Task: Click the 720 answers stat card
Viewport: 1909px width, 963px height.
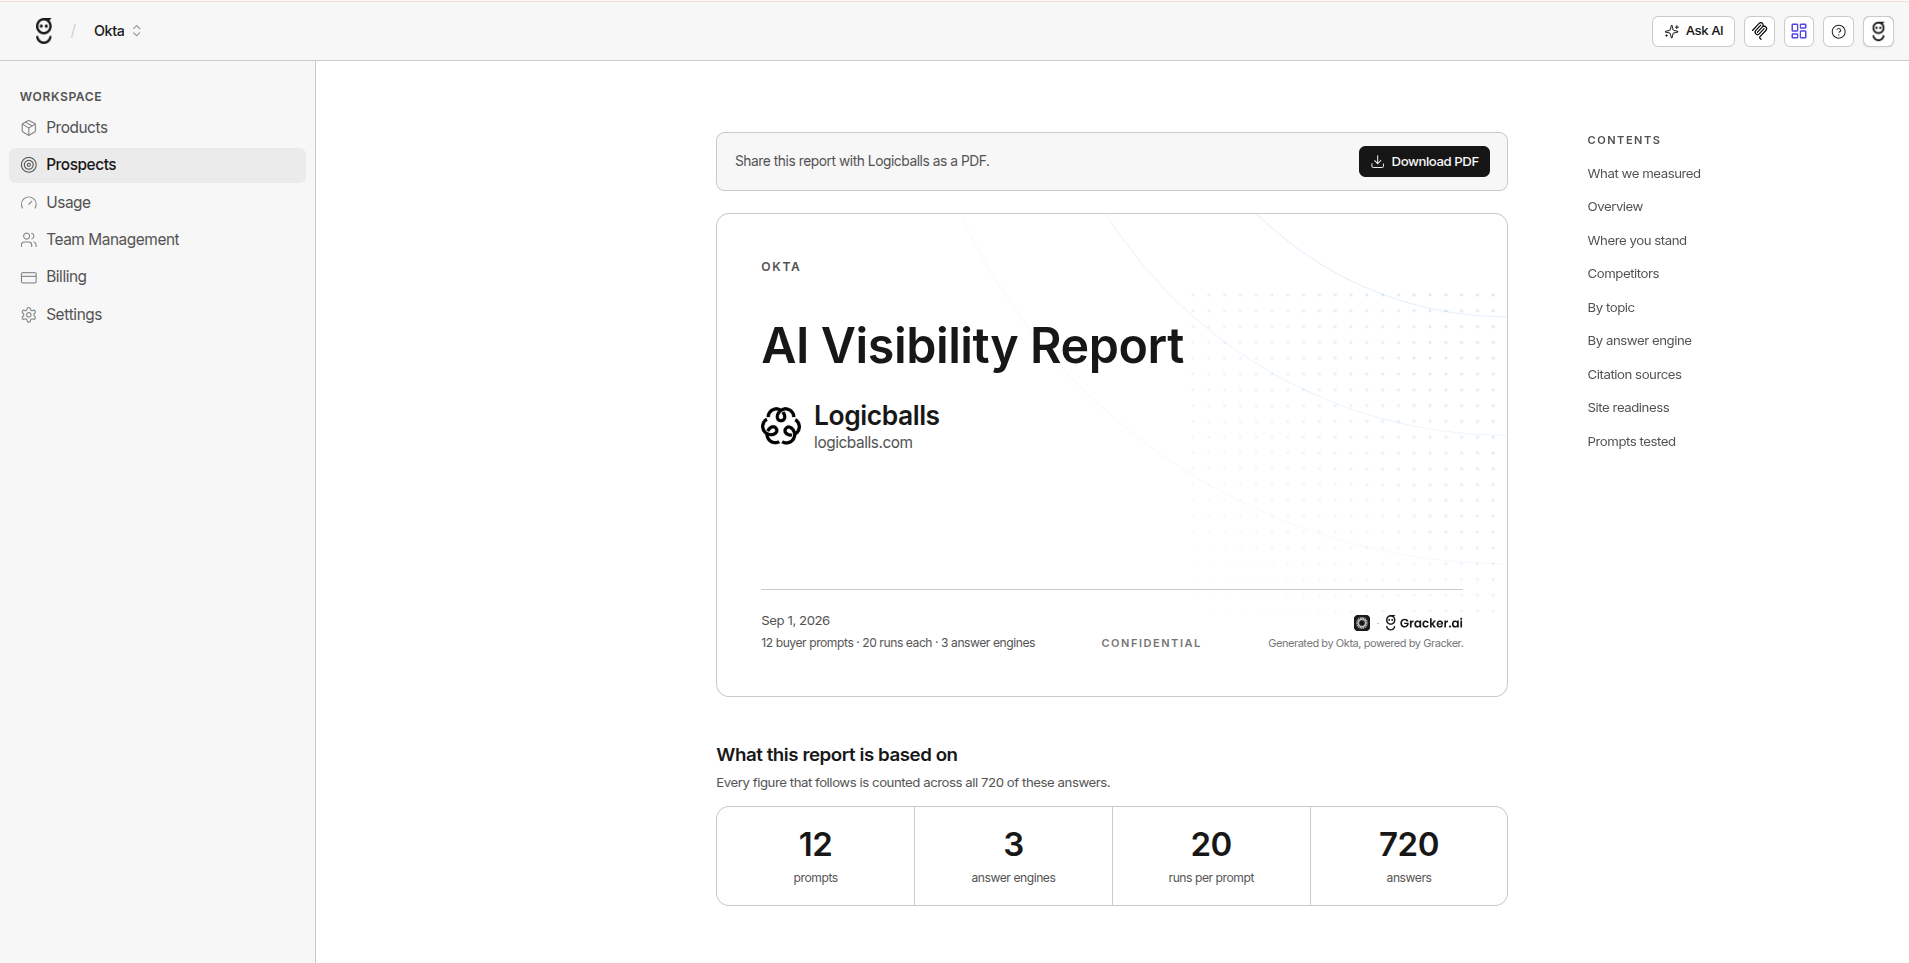Action: 1409,857
